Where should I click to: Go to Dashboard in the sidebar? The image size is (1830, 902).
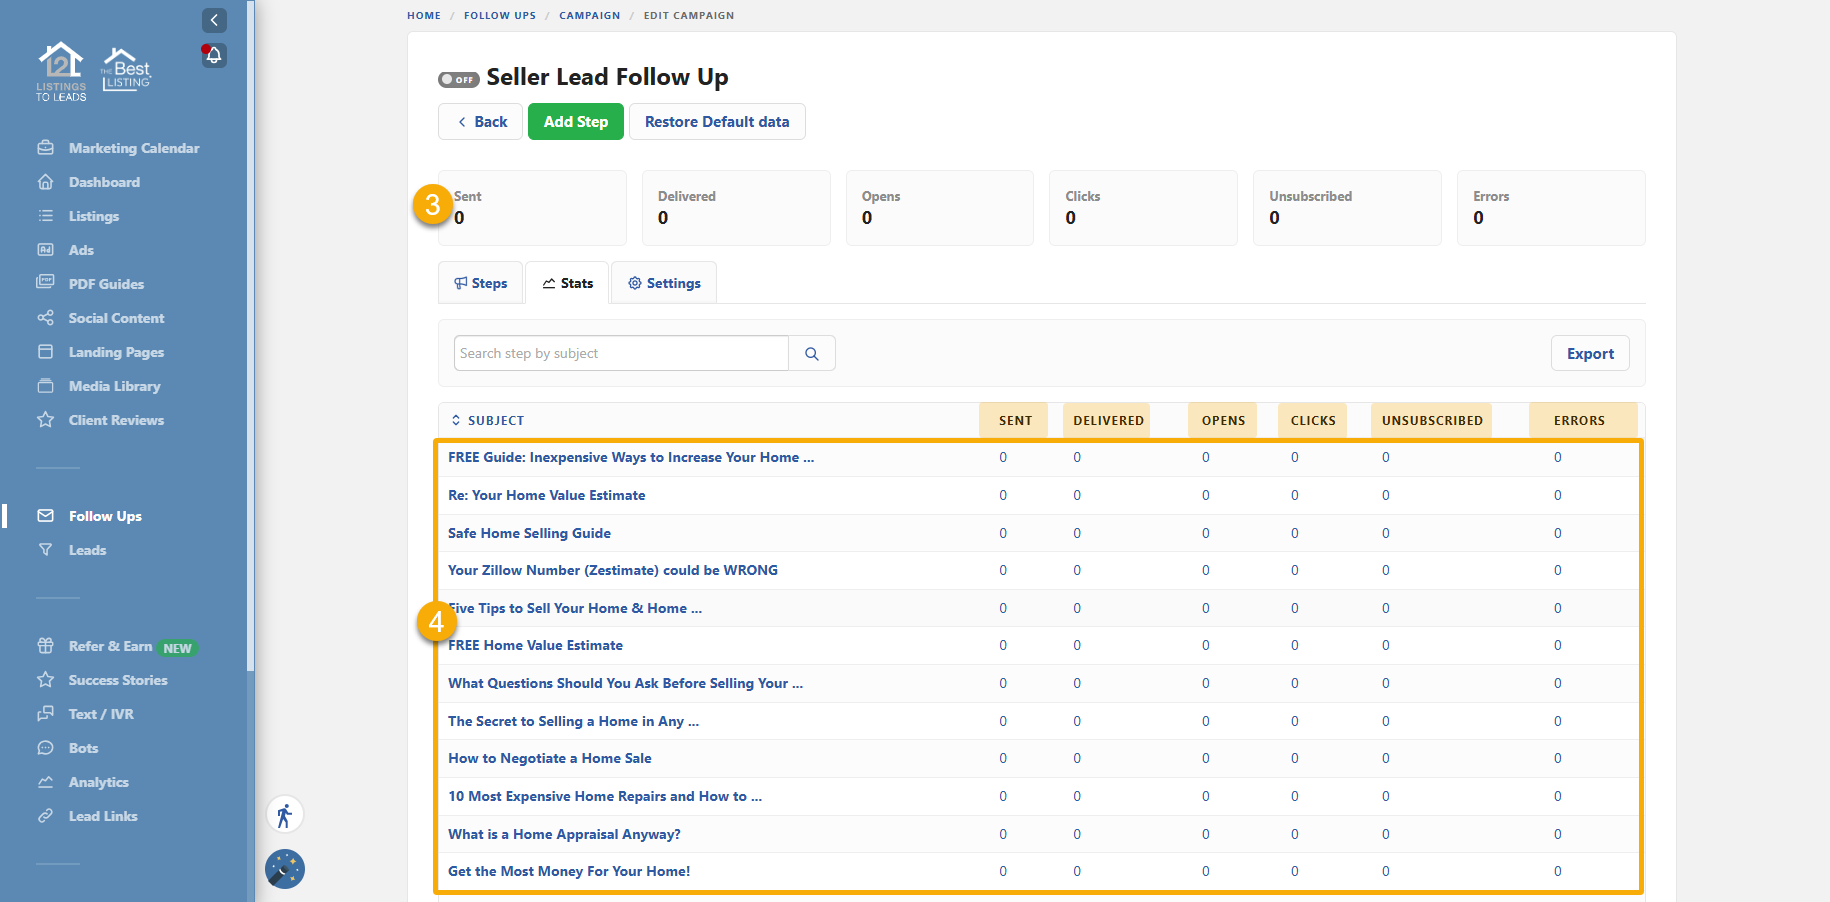tap(104, 182)
